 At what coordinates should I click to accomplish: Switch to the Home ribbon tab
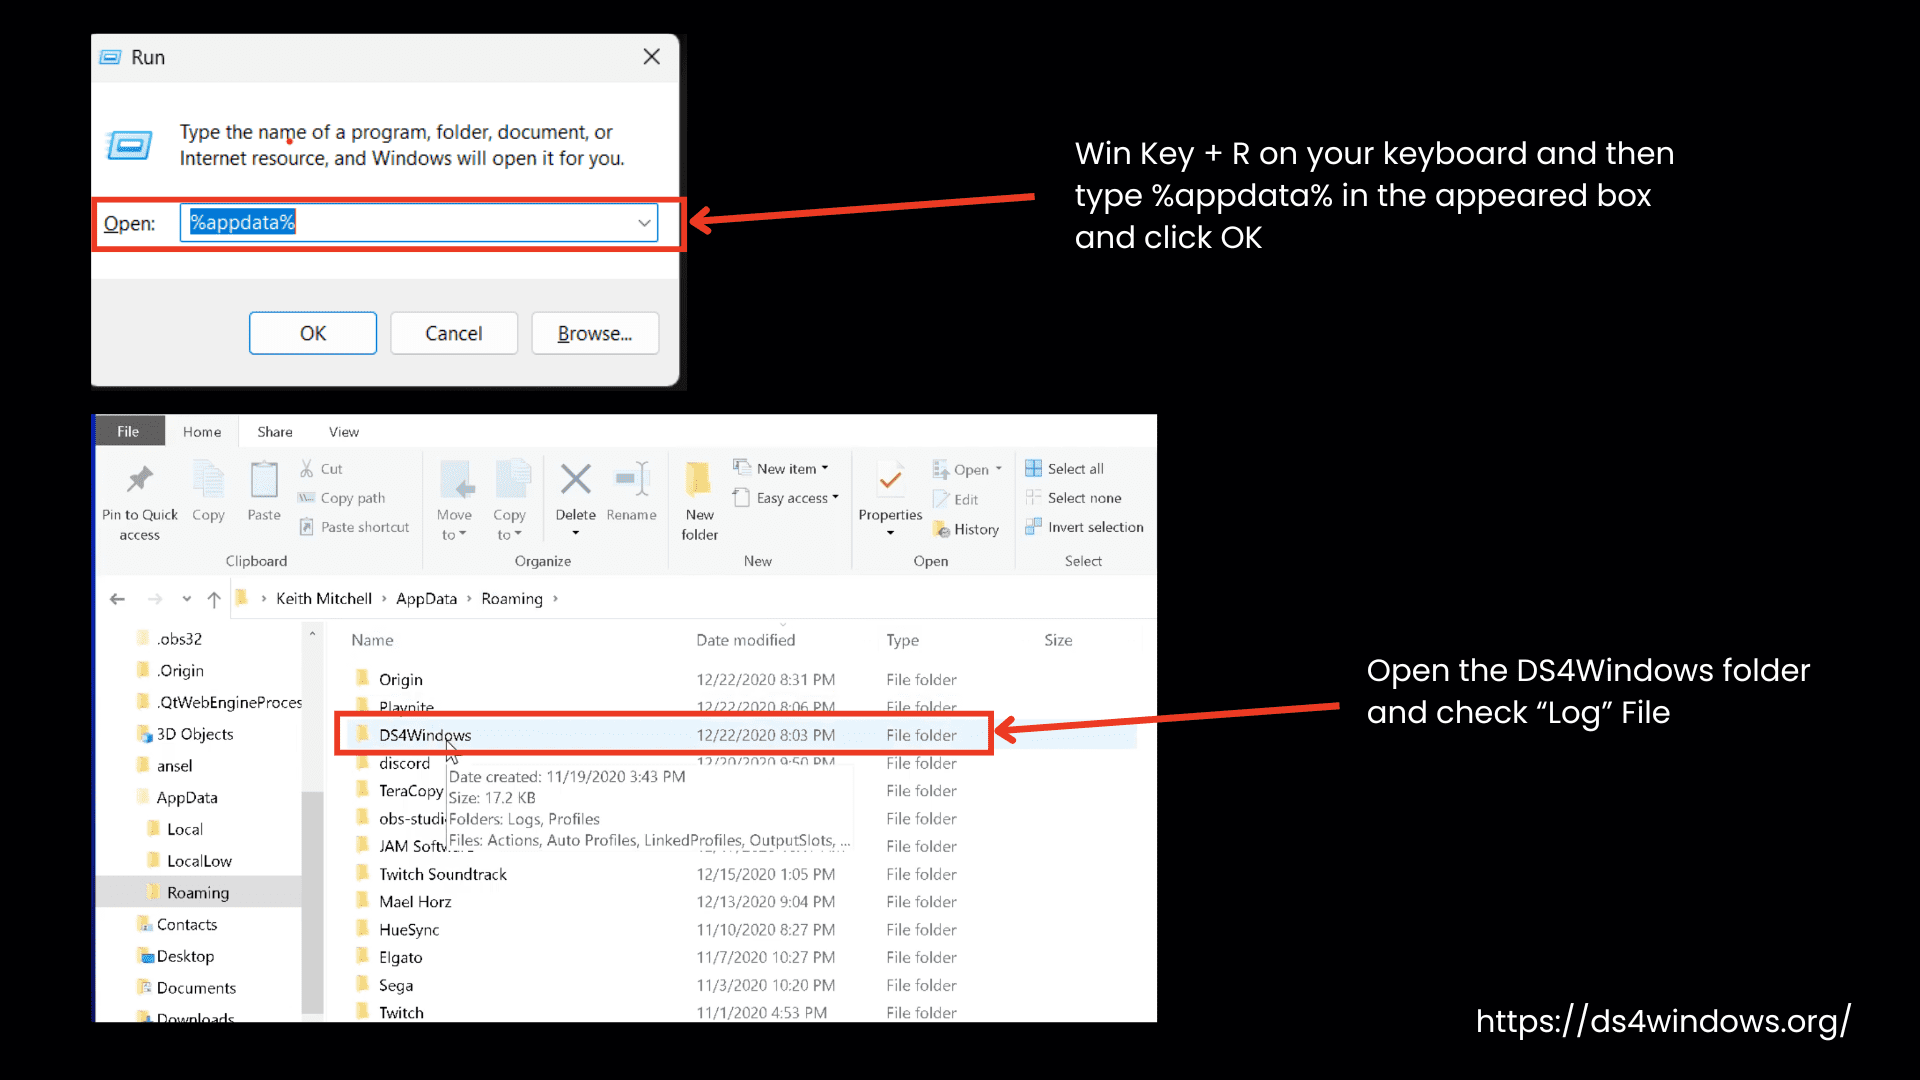click(x=202, y=432)
